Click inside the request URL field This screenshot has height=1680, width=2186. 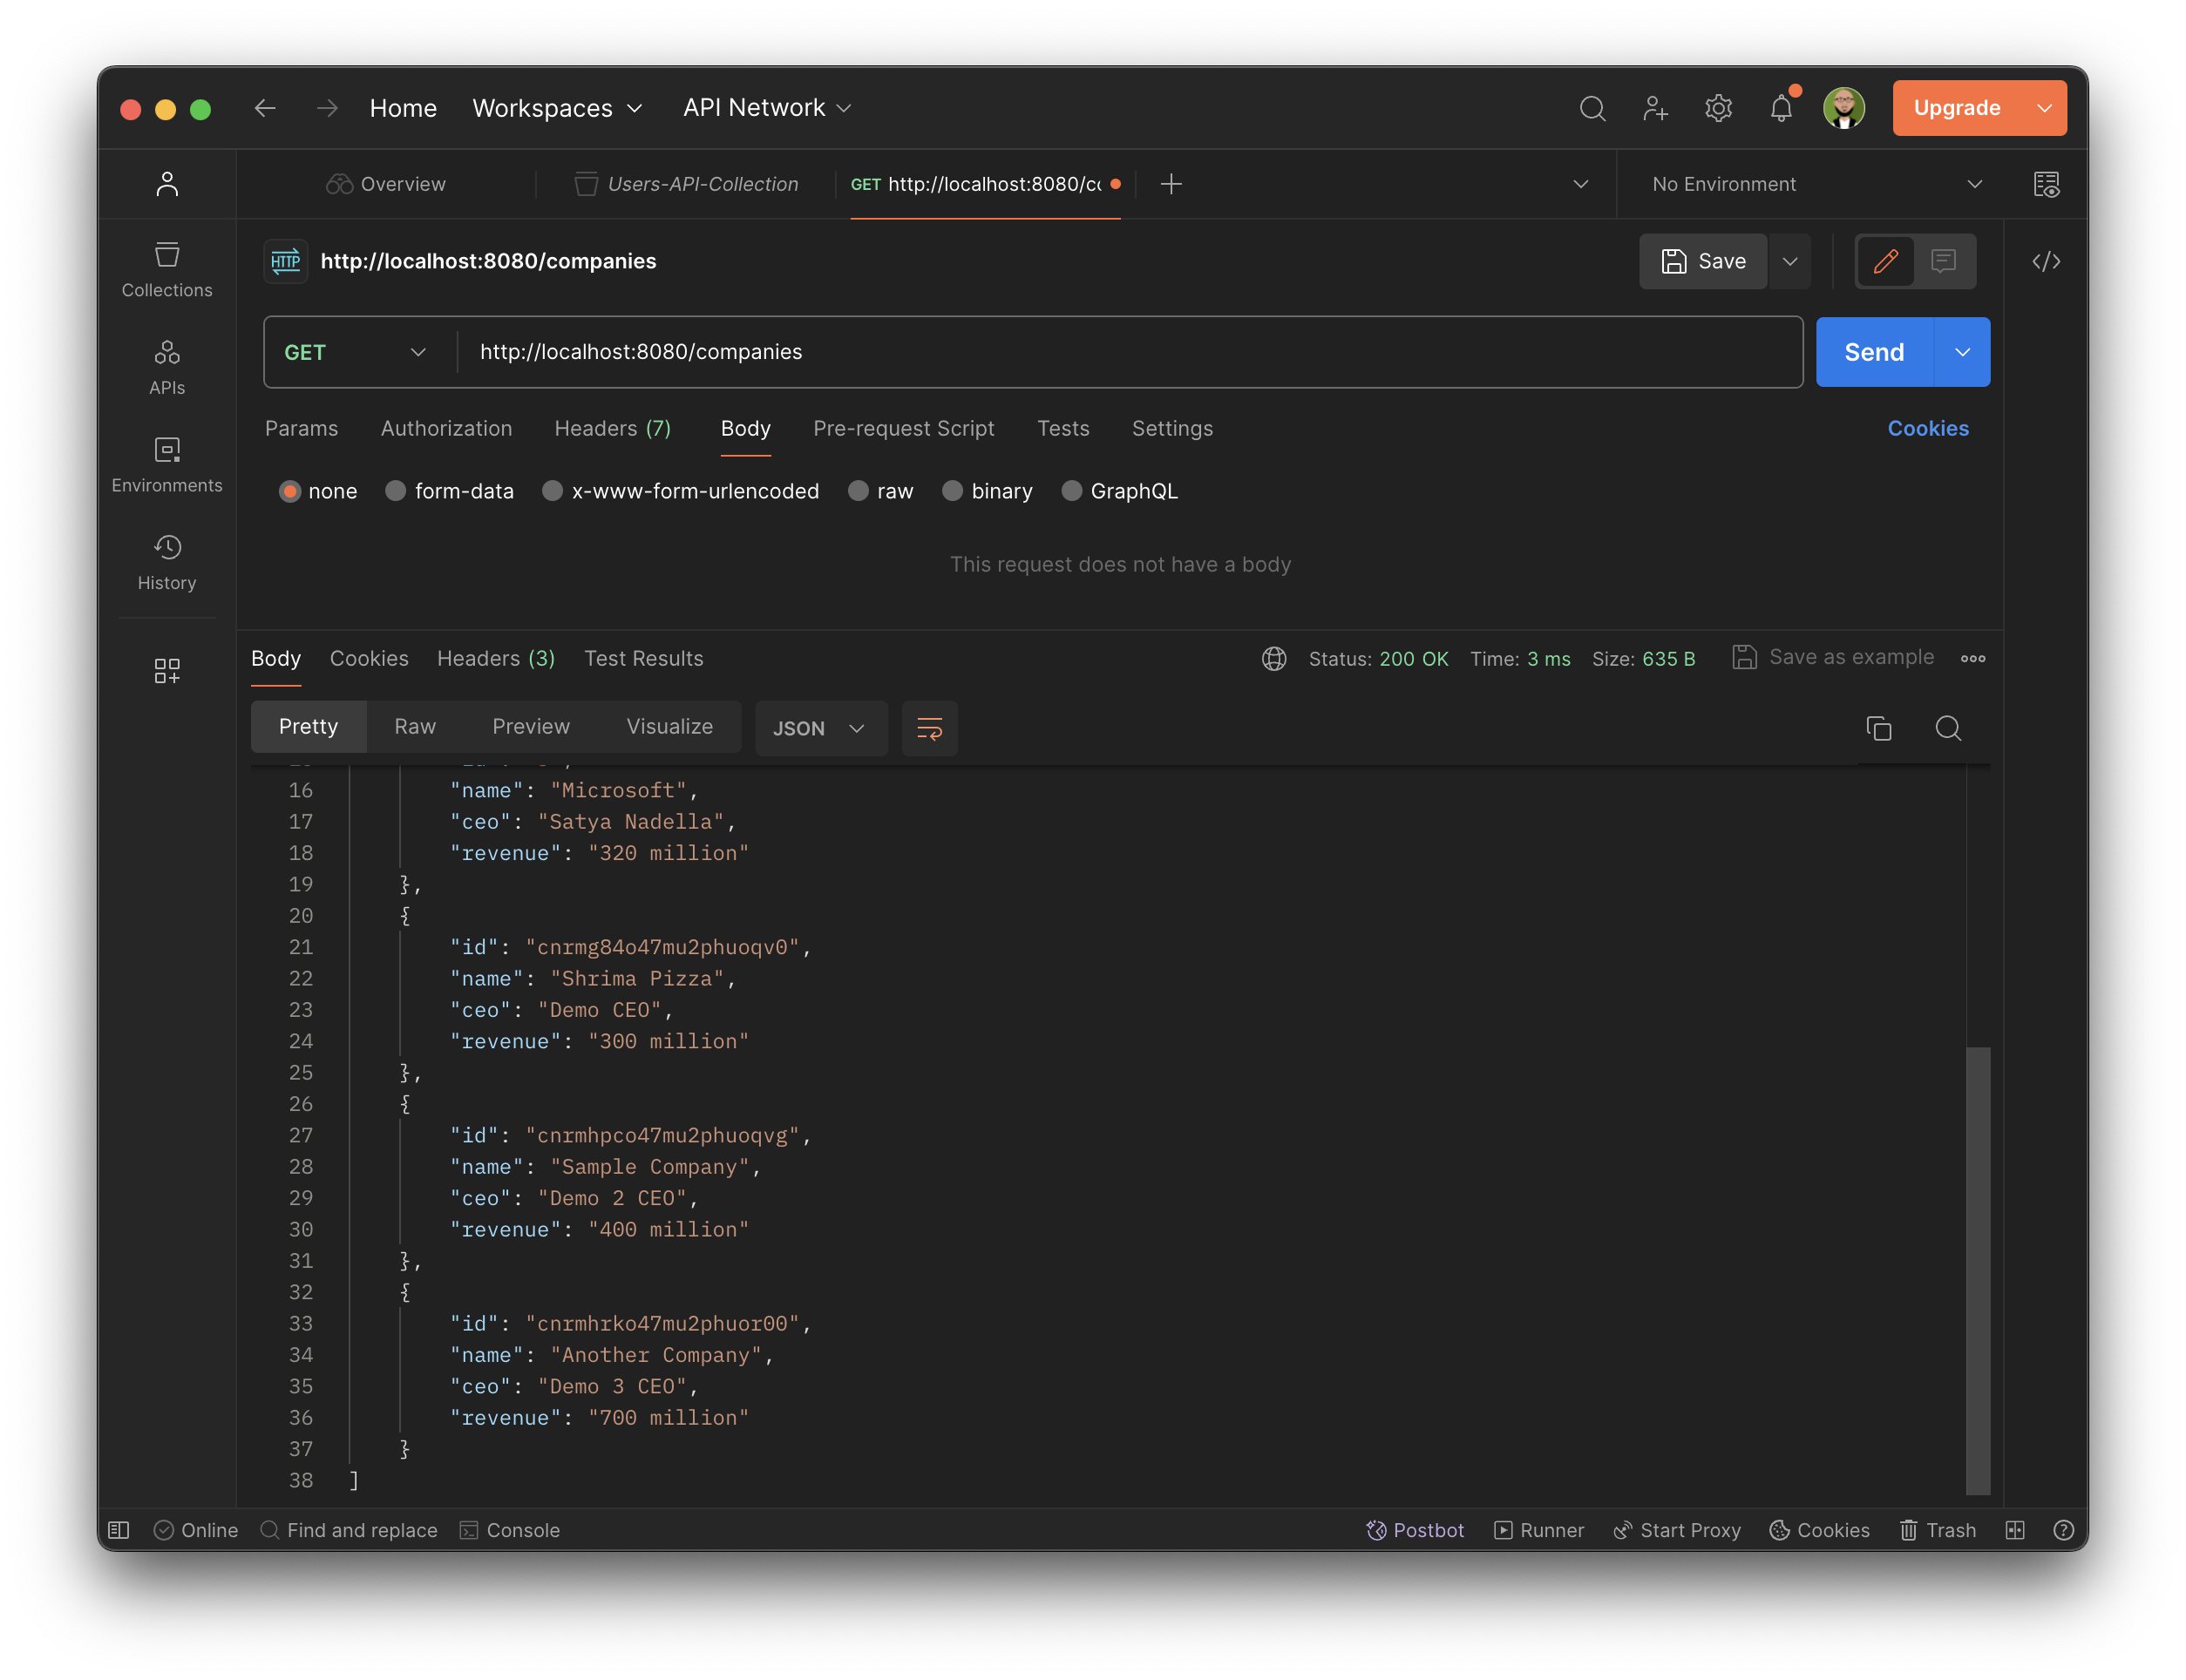[x=1000, y=352]
